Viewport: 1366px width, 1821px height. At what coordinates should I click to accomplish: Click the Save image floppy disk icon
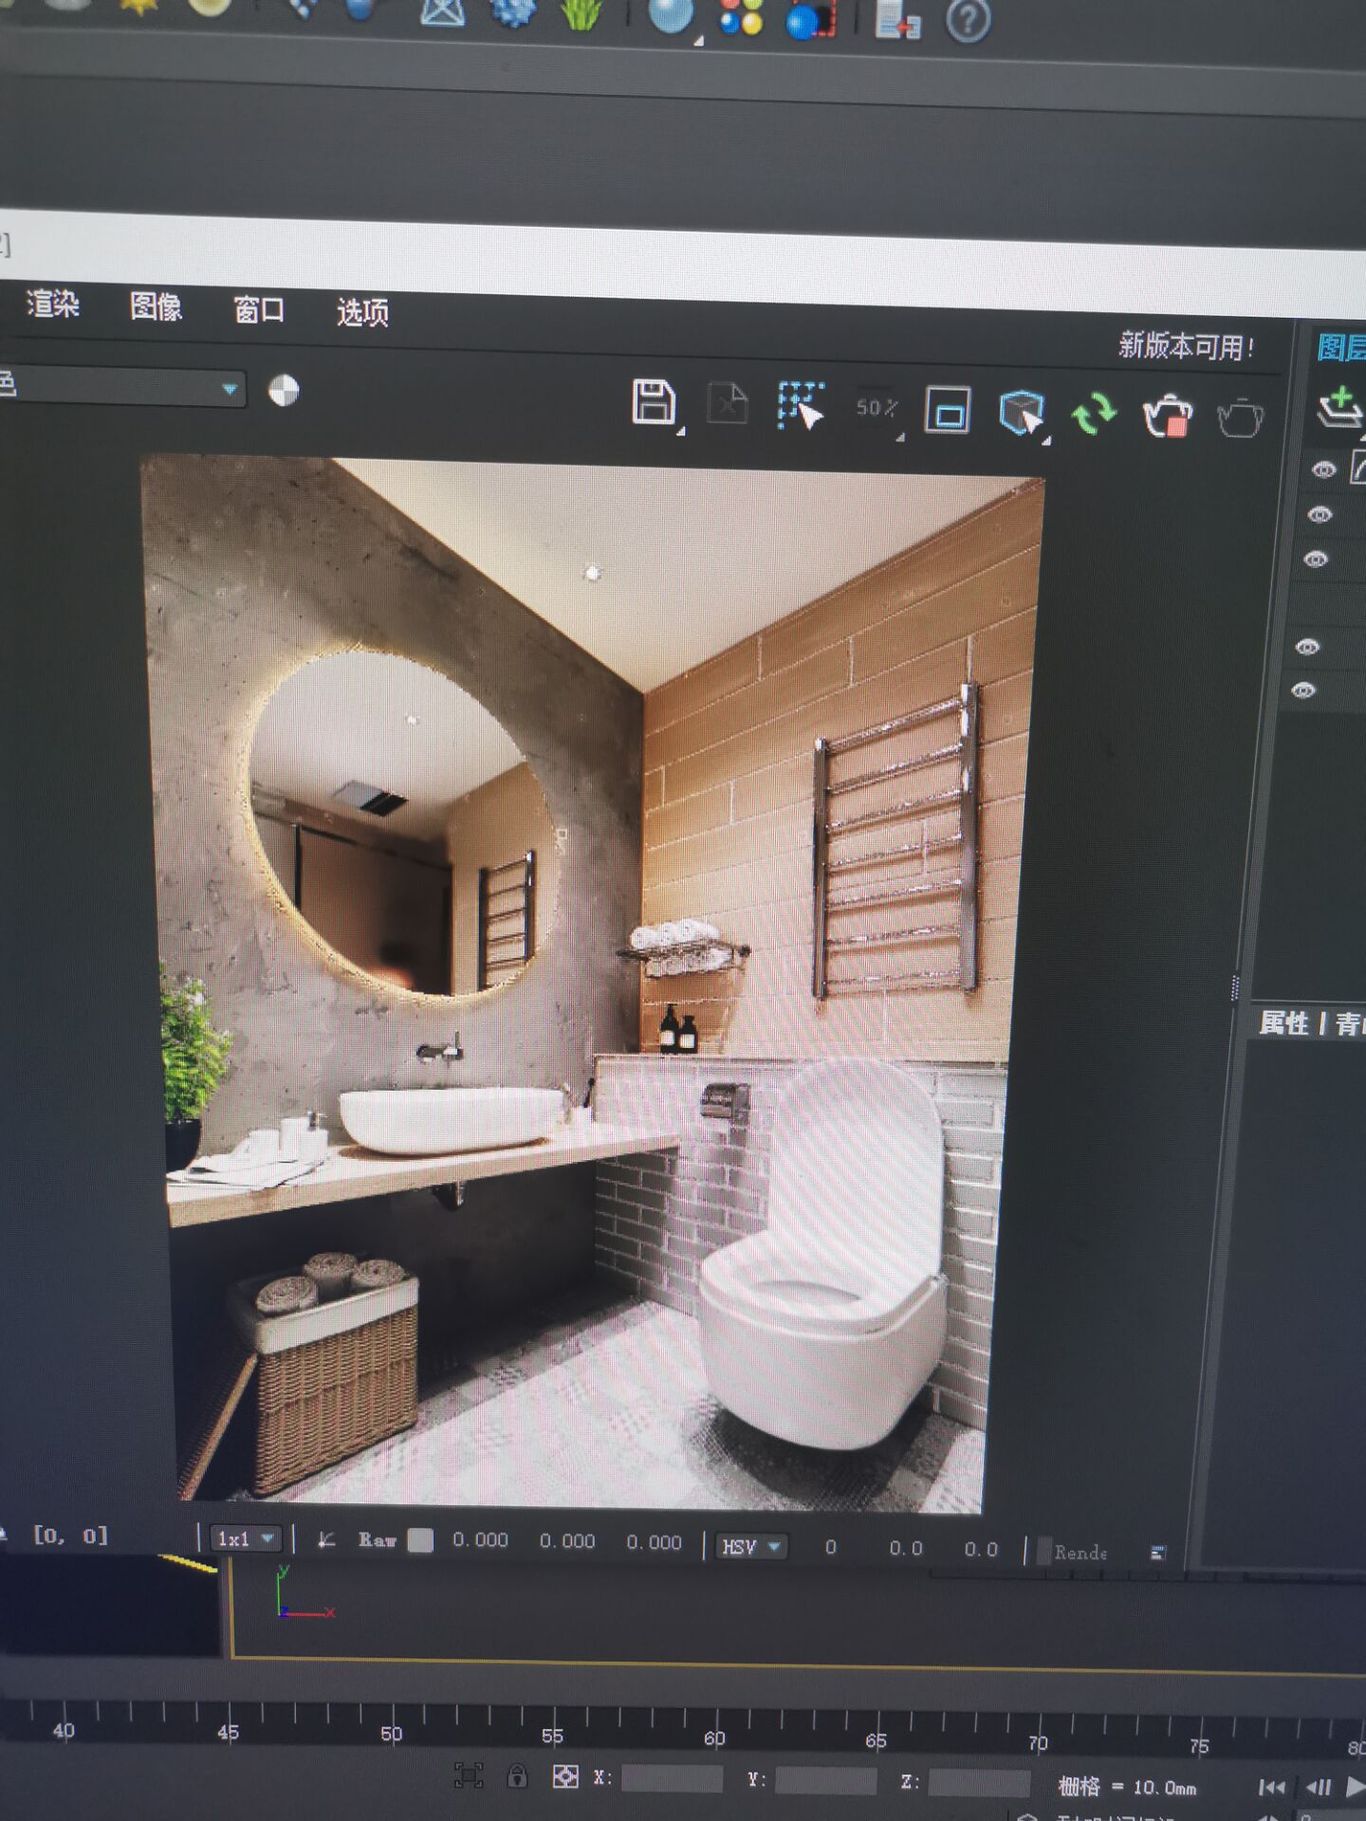point(654,402)
